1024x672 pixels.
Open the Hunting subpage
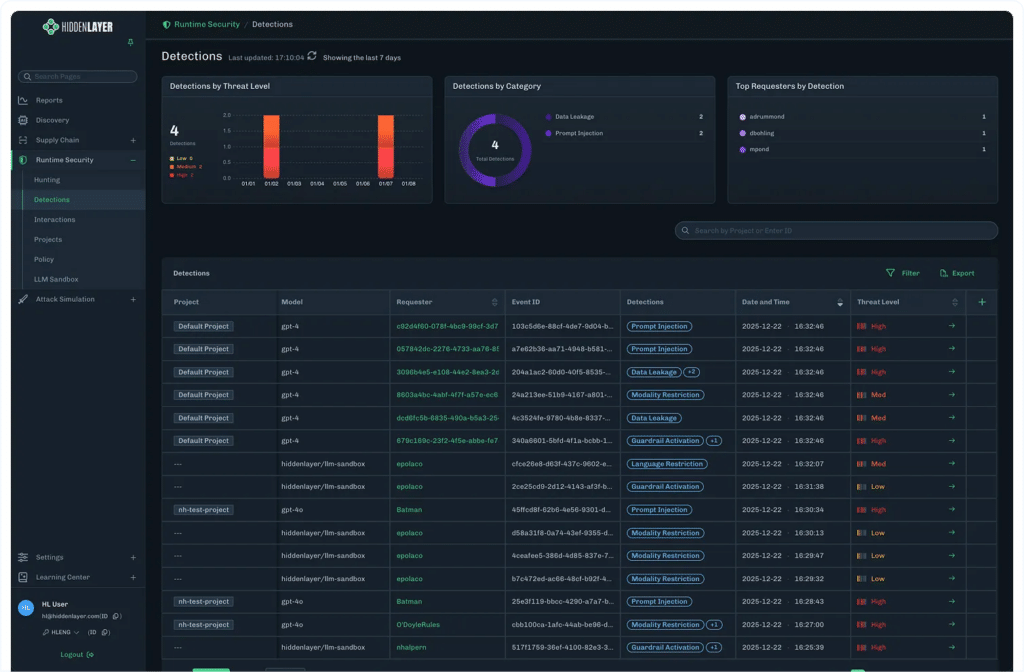pyautogui.click(x=47, y=180)
